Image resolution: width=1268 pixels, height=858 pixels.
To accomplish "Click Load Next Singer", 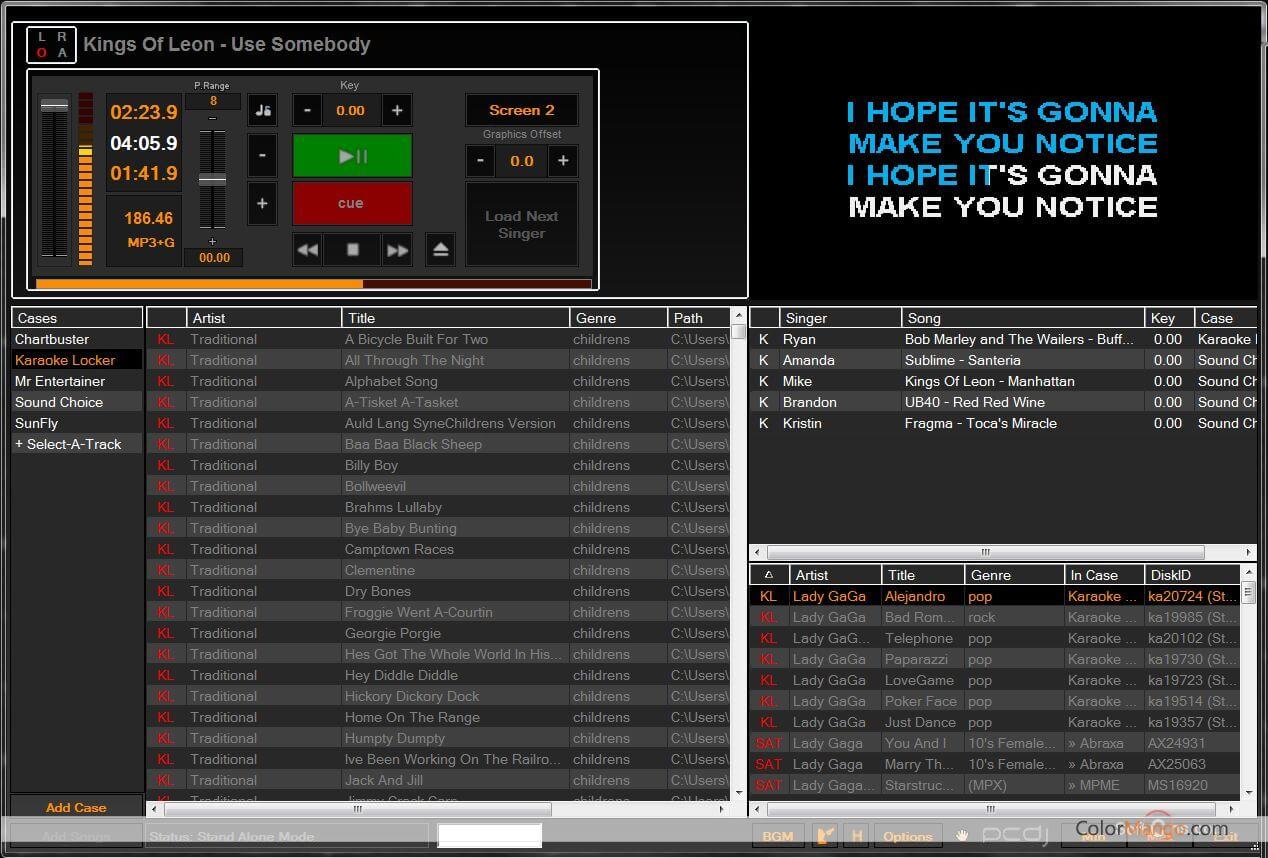I will (522, 224).
